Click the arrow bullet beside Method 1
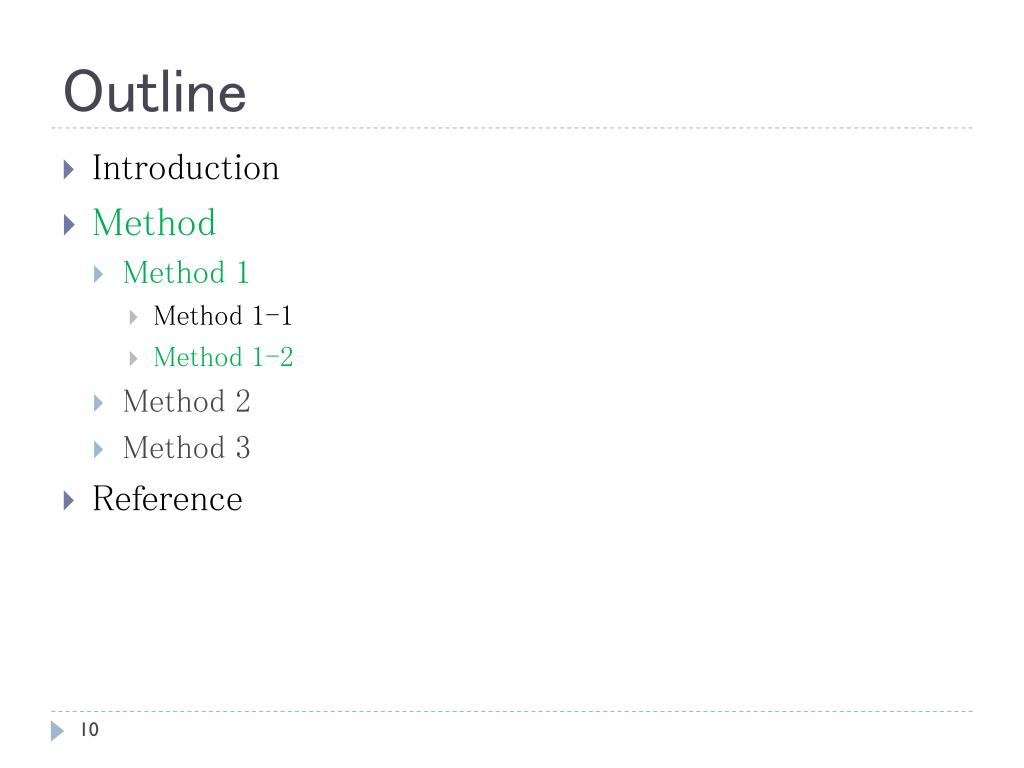Image resolution: width=1024 pixels, height=768 pixels. point(99,274)
